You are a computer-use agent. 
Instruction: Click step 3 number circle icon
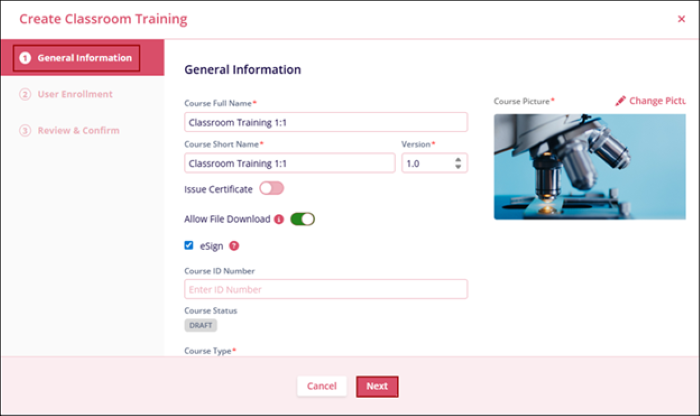click(25, 130)
